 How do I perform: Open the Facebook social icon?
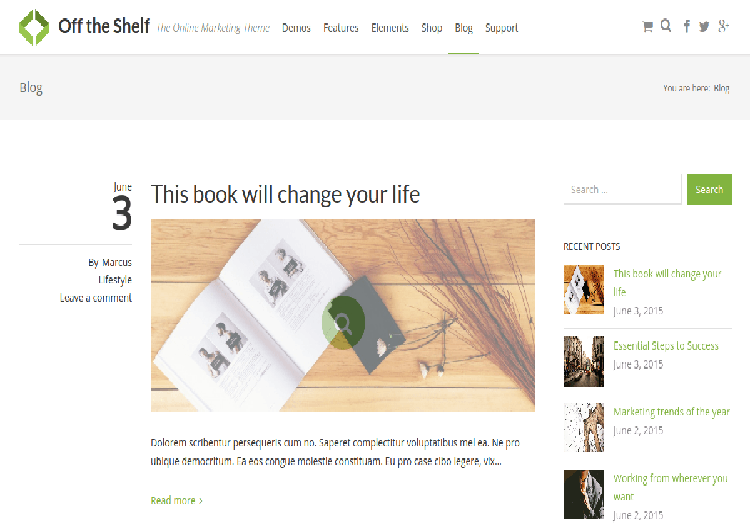[x=686, y=26]
